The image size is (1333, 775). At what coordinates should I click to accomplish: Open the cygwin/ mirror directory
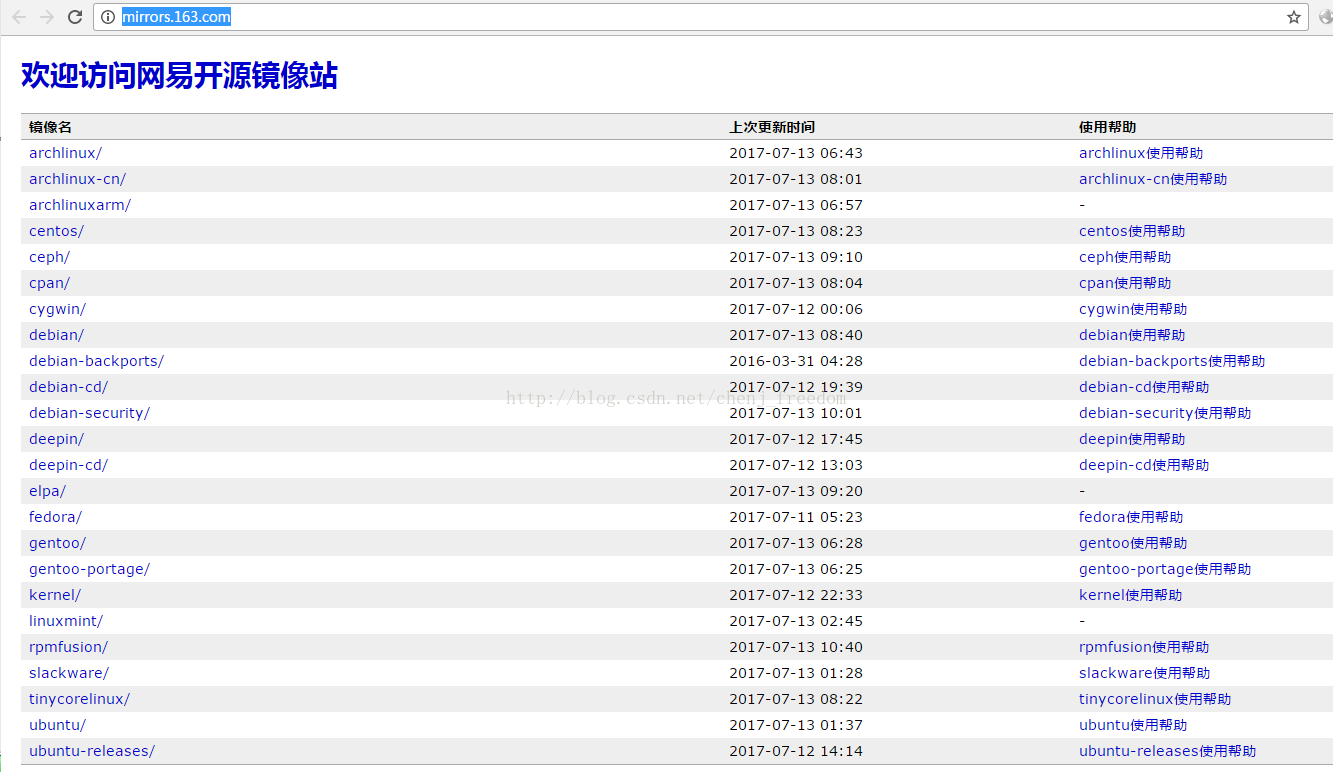coord(57,309)
